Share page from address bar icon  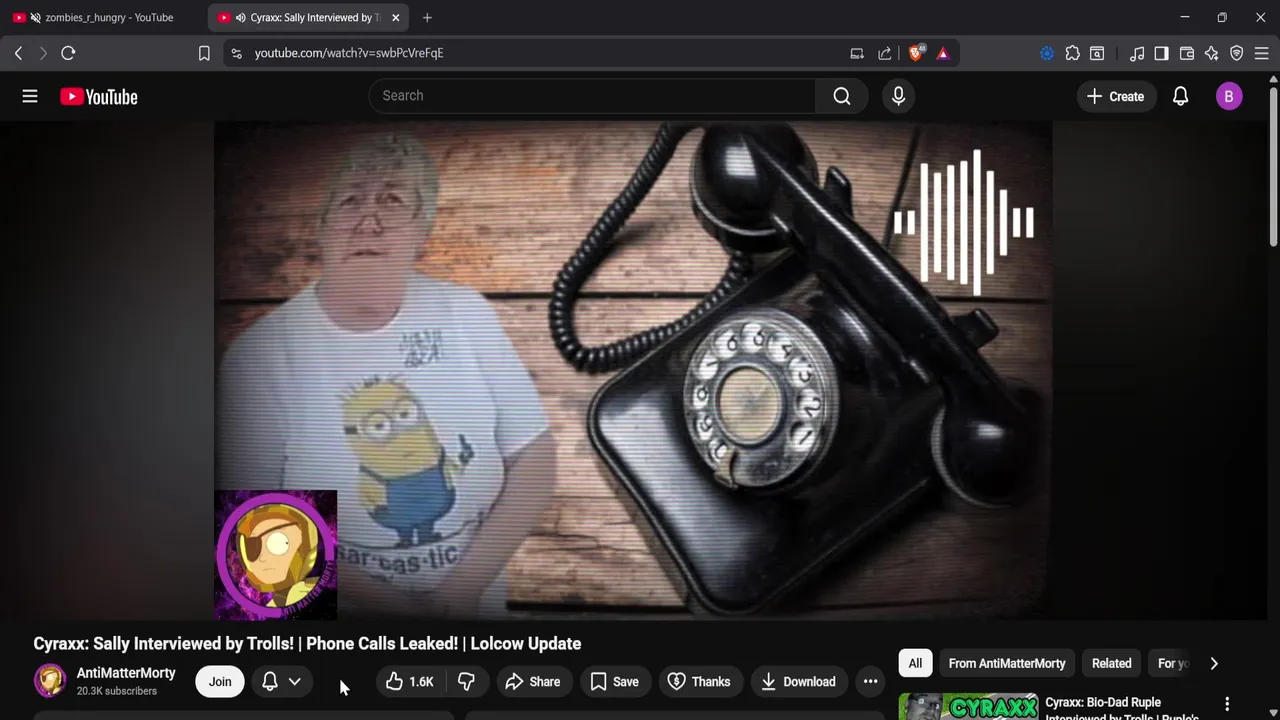(885, 53)
